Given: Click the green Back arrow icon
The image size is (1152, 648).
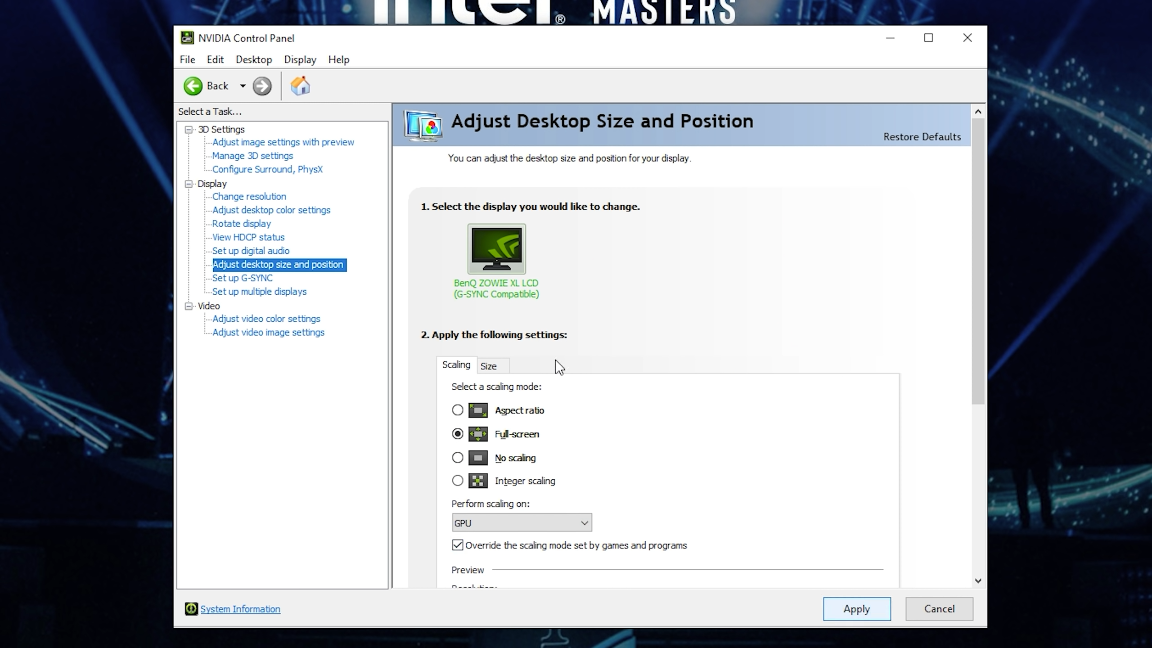Looking at the screenshot, I should [x=193, y=86].
